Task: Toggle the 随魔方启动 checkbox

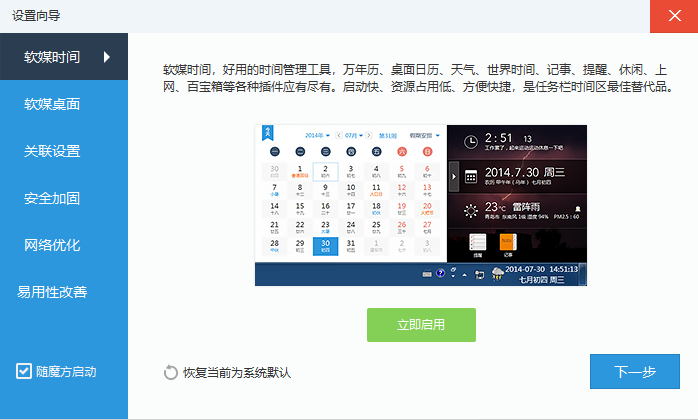Action: pos(24,371)
